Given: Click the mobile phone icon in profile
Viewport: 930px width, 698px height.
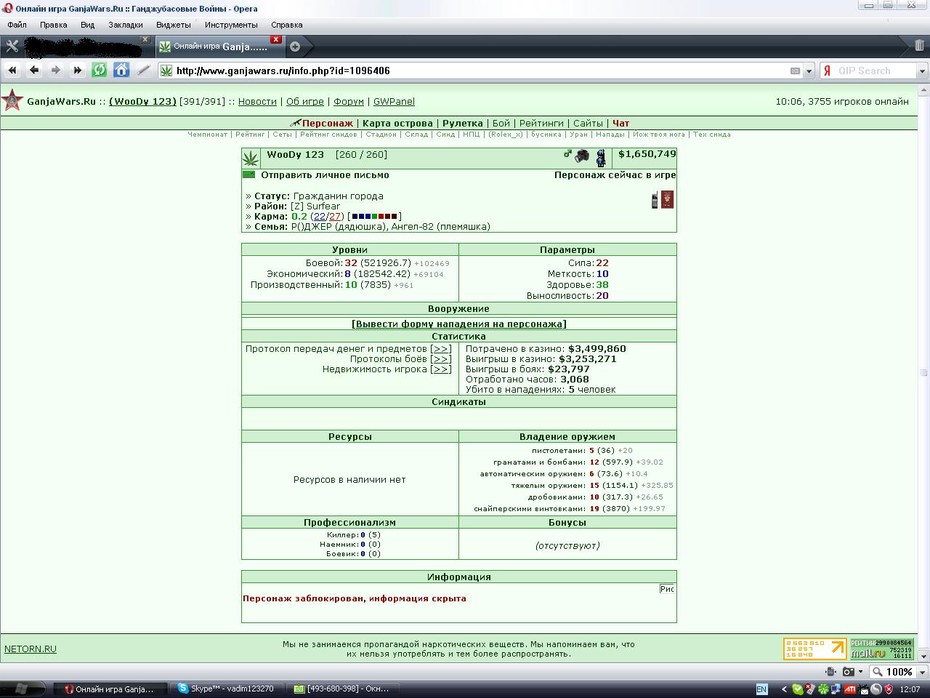Looking at the screenshot, I should 655,200.
